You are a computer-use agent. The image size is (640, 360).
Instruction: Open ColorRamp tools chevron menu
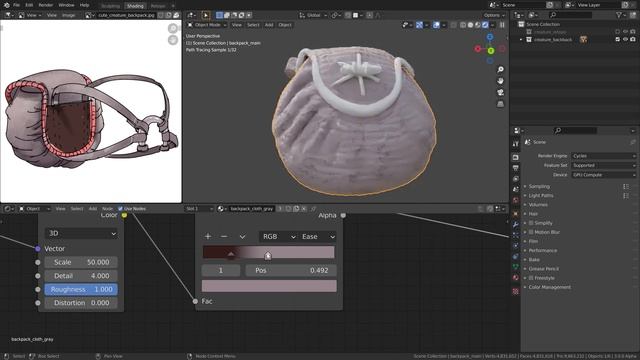point(242,237)
